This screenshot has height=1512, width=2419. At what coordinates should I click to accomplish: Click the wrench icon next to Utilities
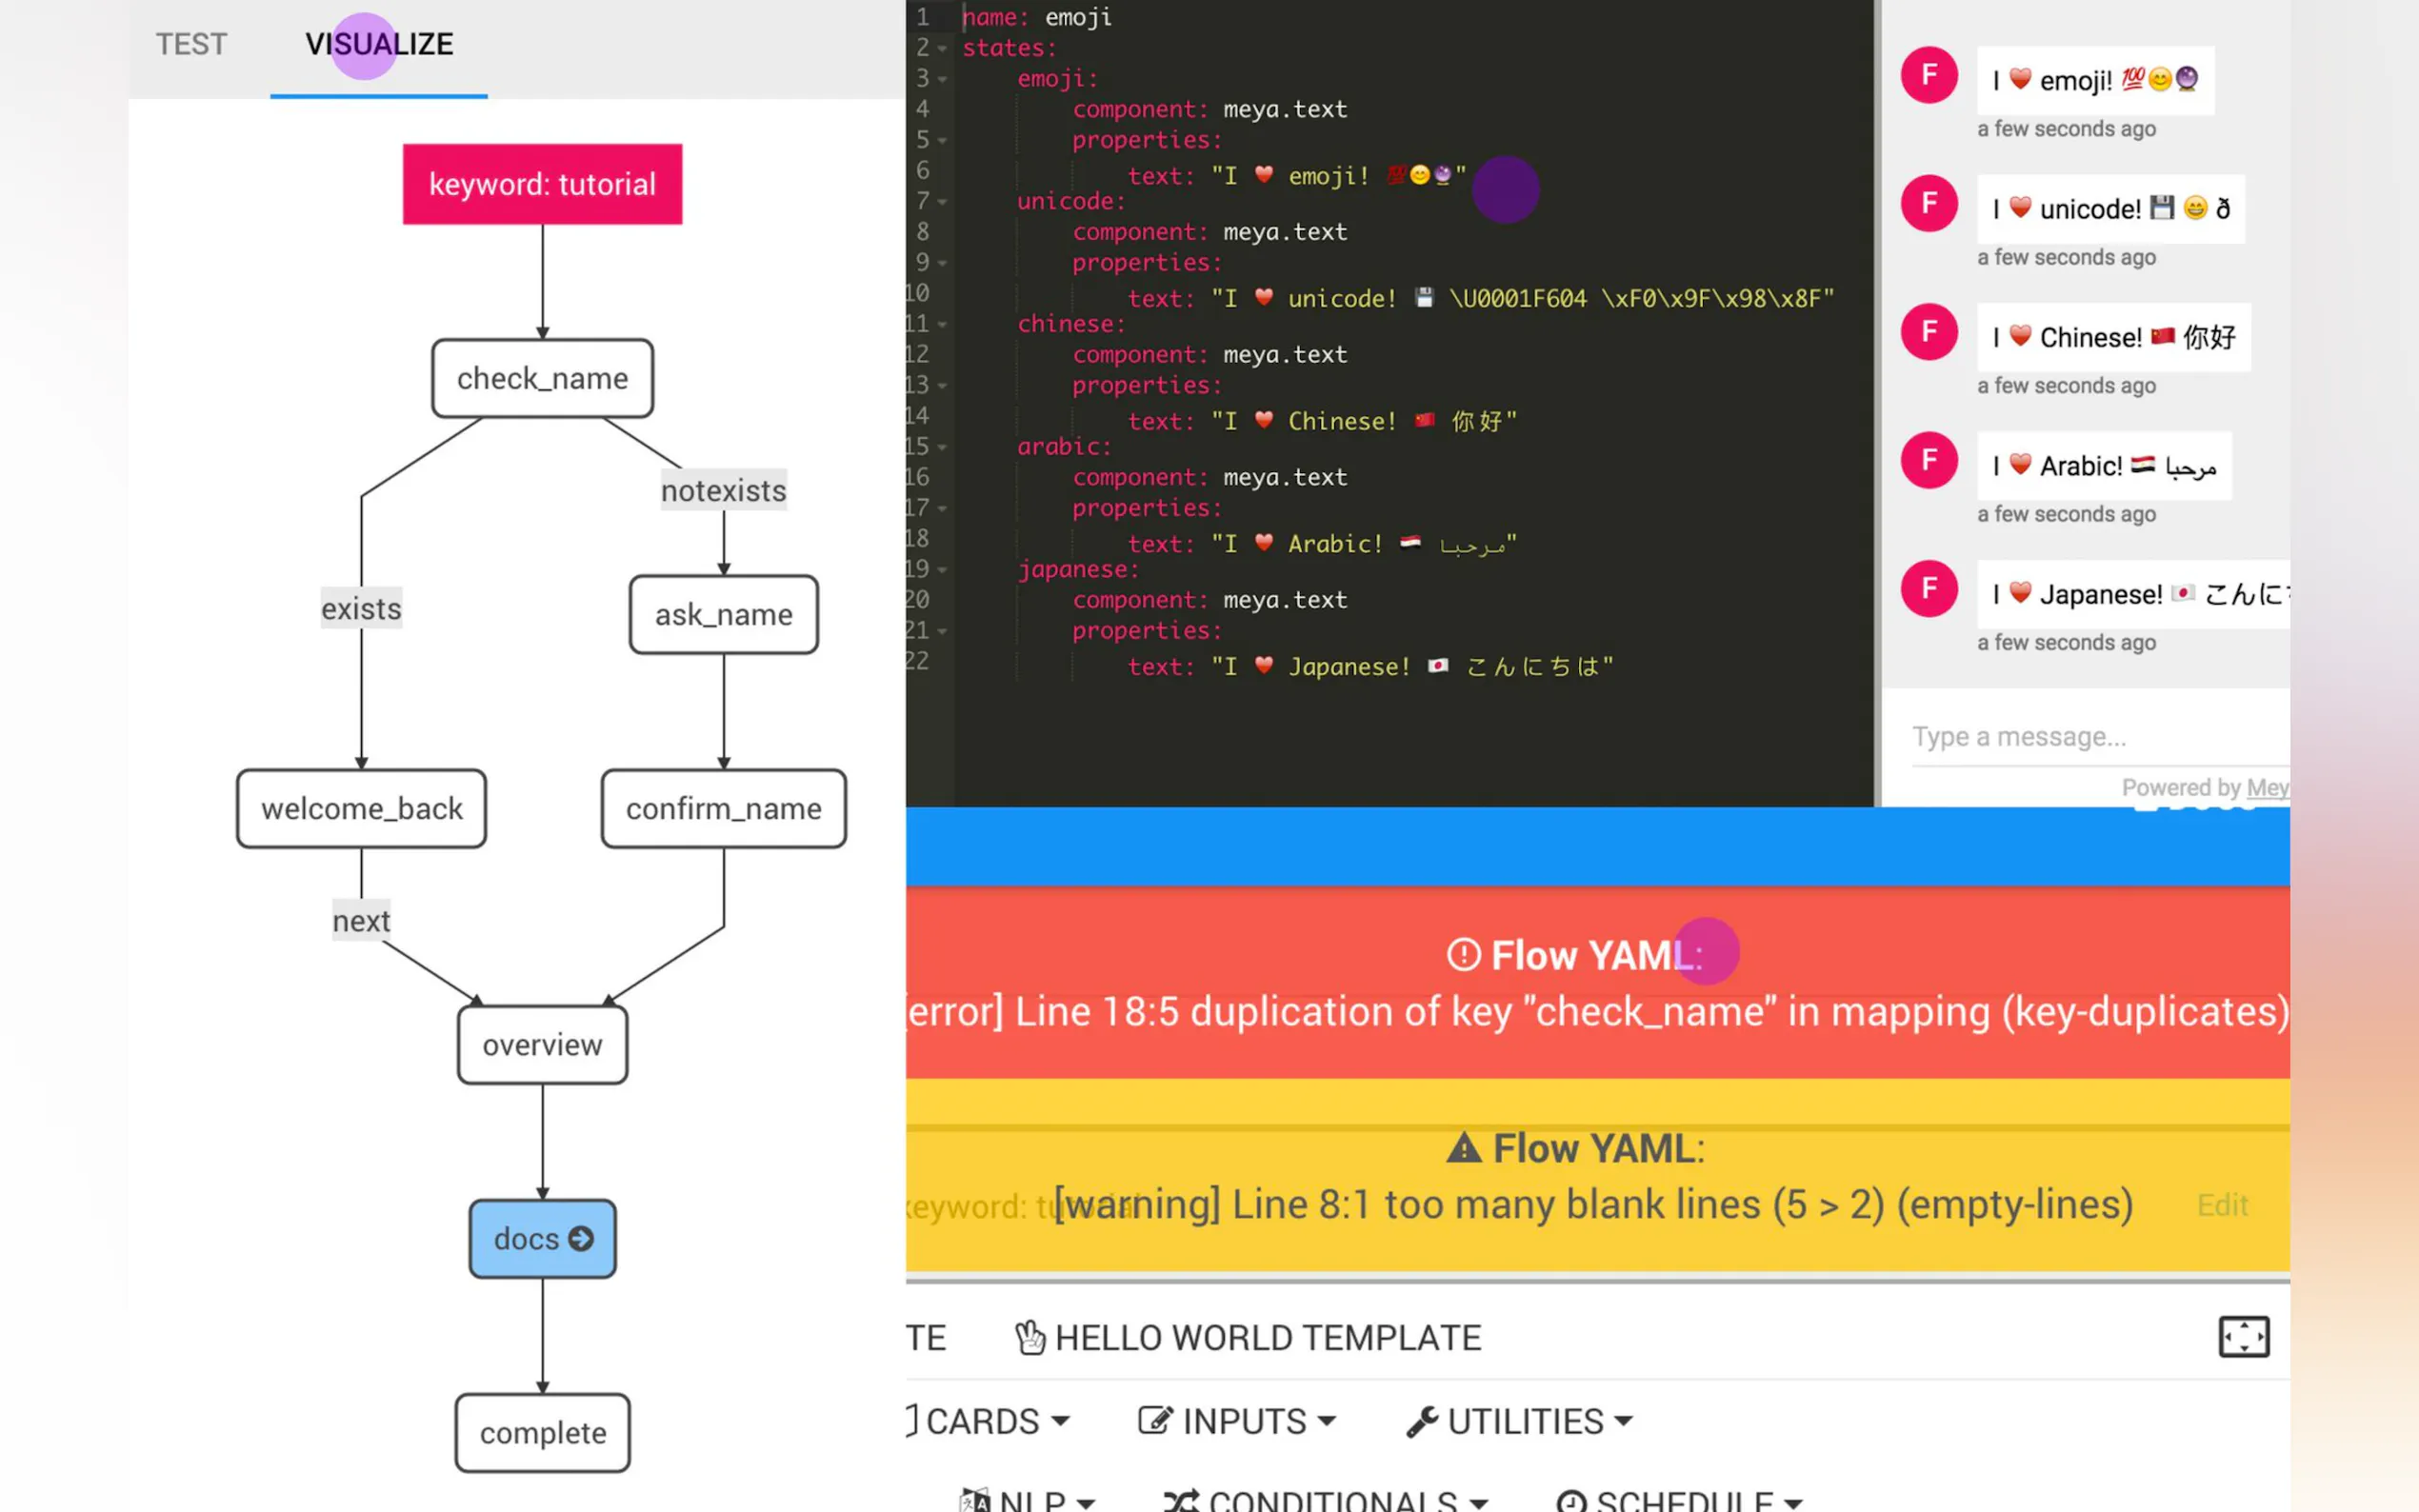coord(1421,1421)
